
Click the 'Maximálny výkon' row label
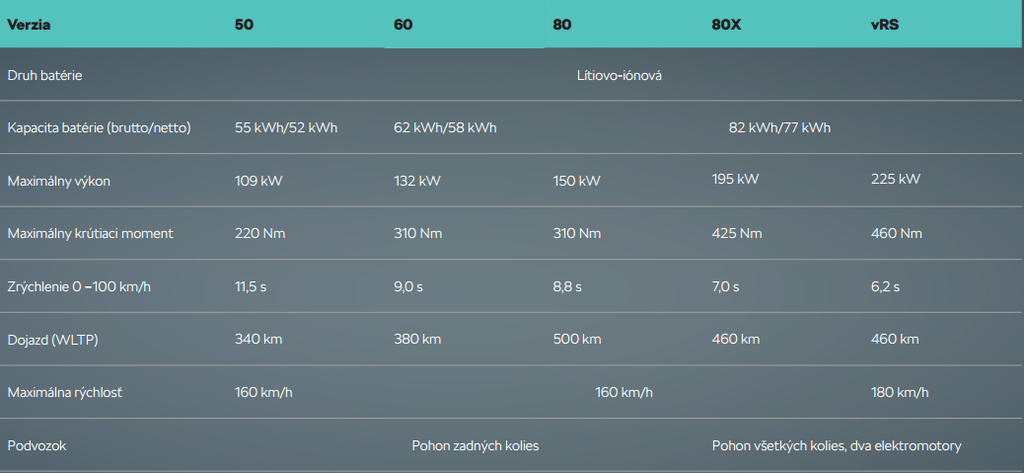(59, 181)
